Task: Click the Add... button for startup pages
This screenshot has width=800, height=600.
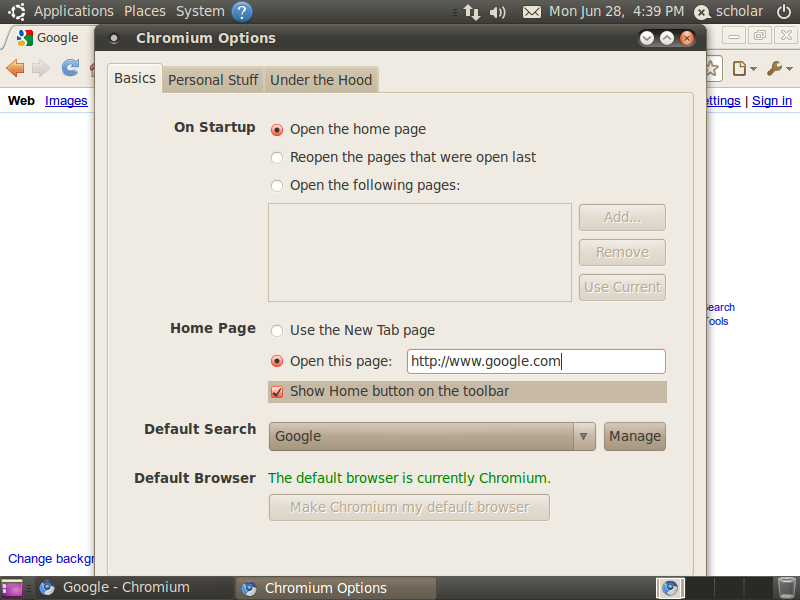Action: tap(622, 217)
